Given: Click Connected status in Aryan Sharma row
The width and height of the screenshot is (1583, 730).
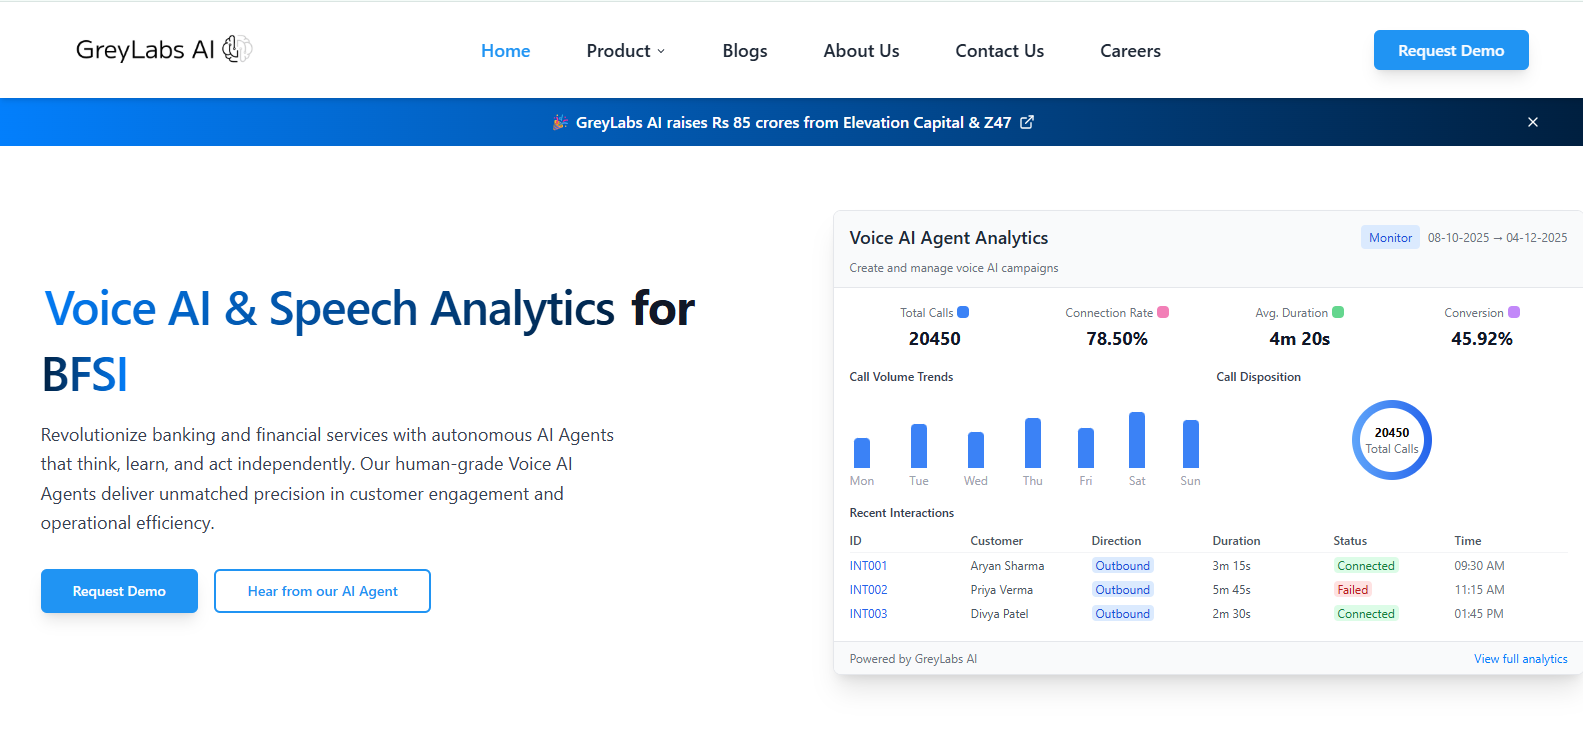Looking at the screenshot, I should [1366, 566].
